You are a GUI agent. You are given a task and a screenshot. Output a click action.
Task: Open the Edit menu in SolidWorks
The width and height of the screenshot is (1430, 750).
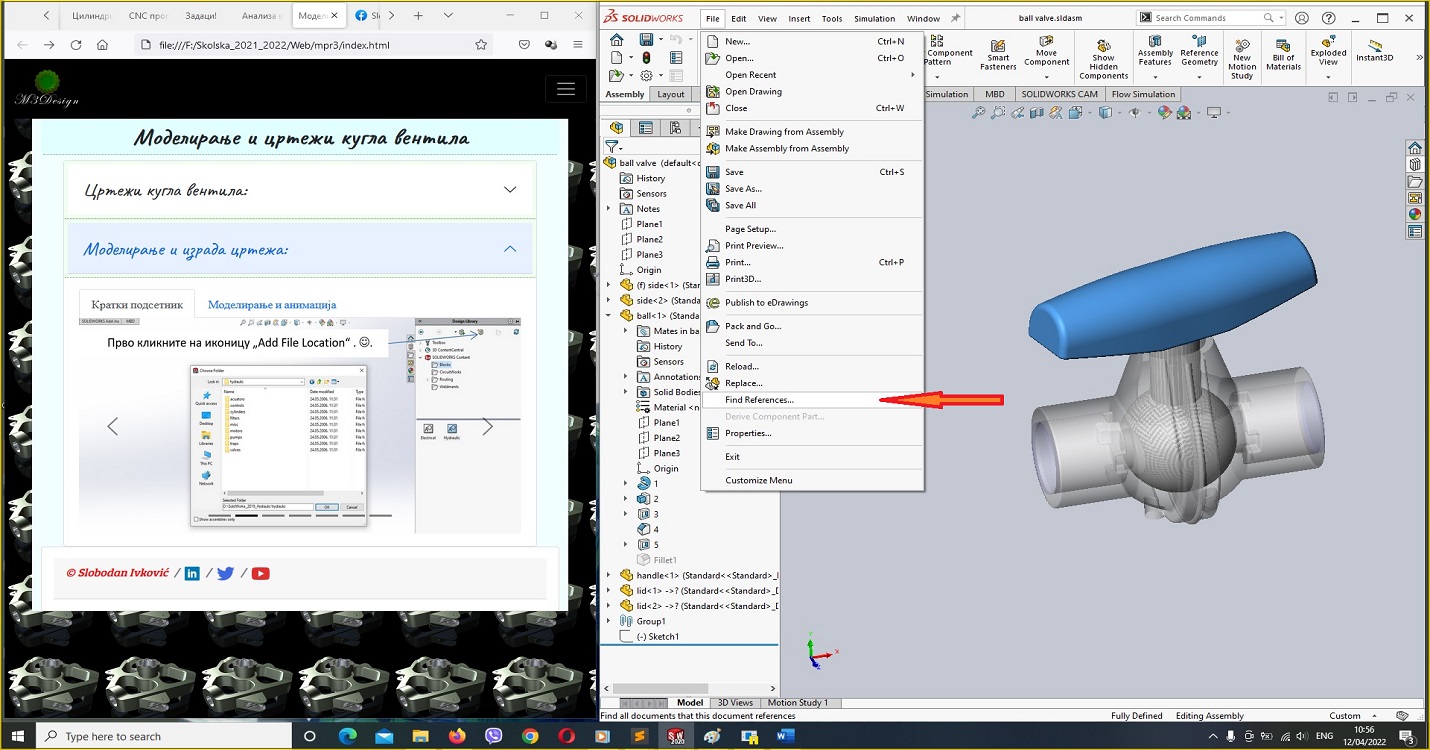(738, 18)
